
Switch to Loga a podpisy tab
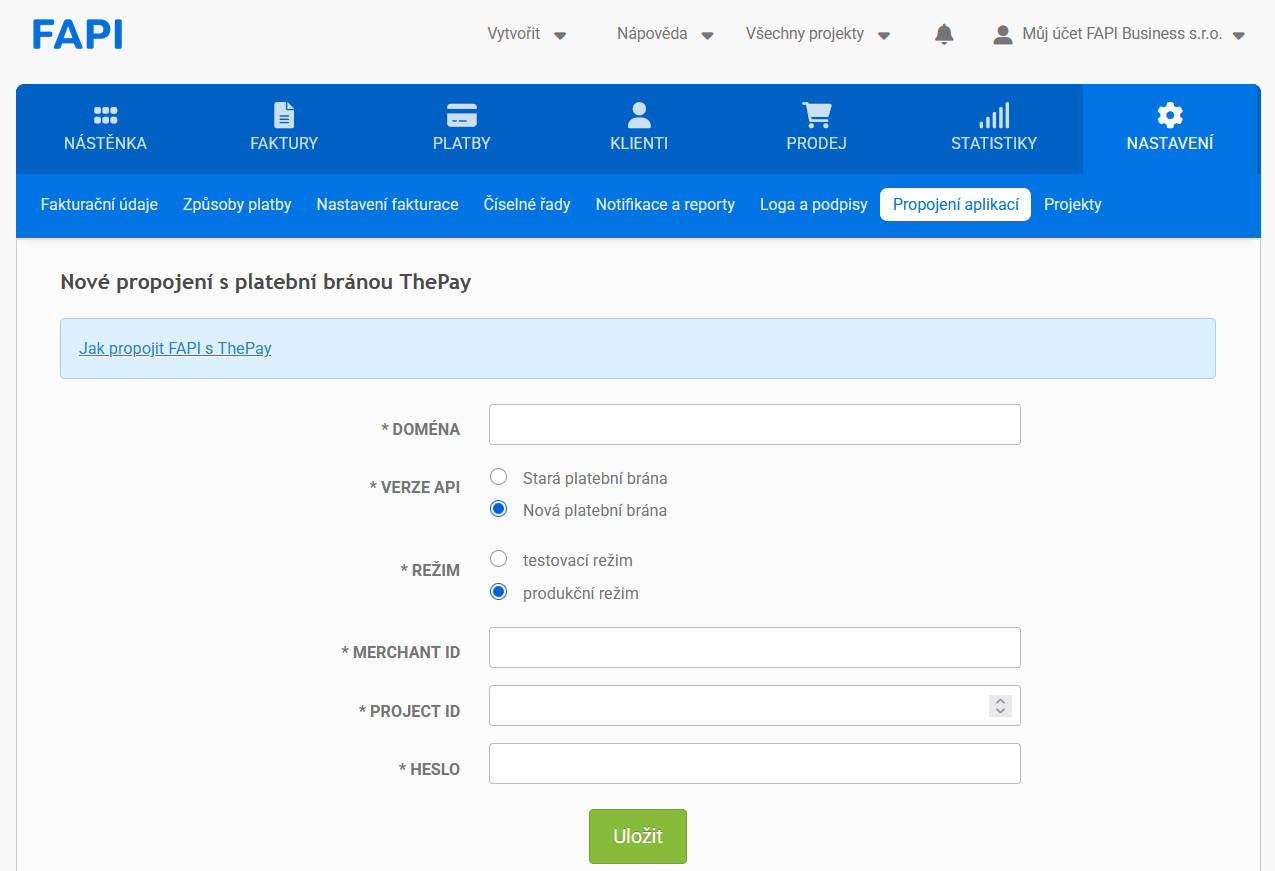[x=814, y=204]
